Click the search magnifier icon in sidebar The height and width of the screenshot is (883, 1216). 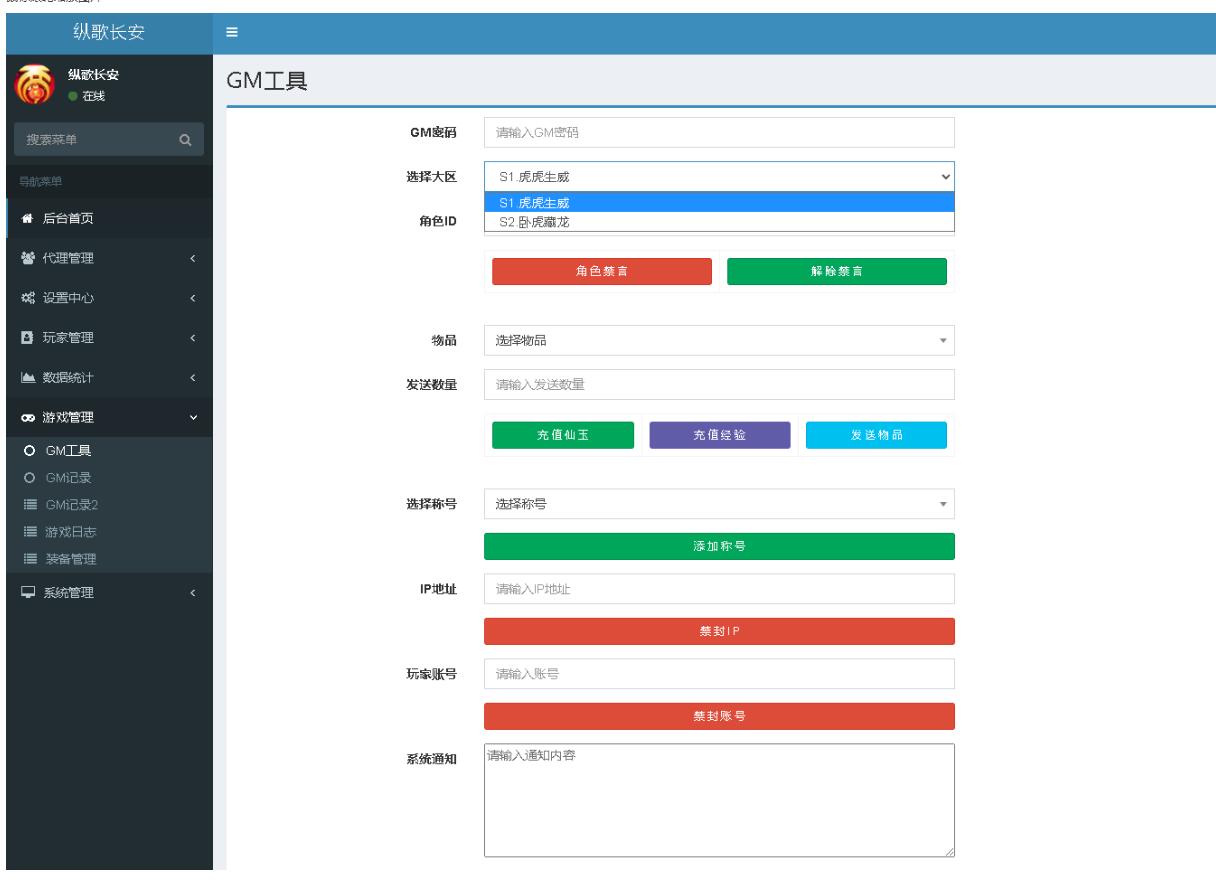[184, 140]
